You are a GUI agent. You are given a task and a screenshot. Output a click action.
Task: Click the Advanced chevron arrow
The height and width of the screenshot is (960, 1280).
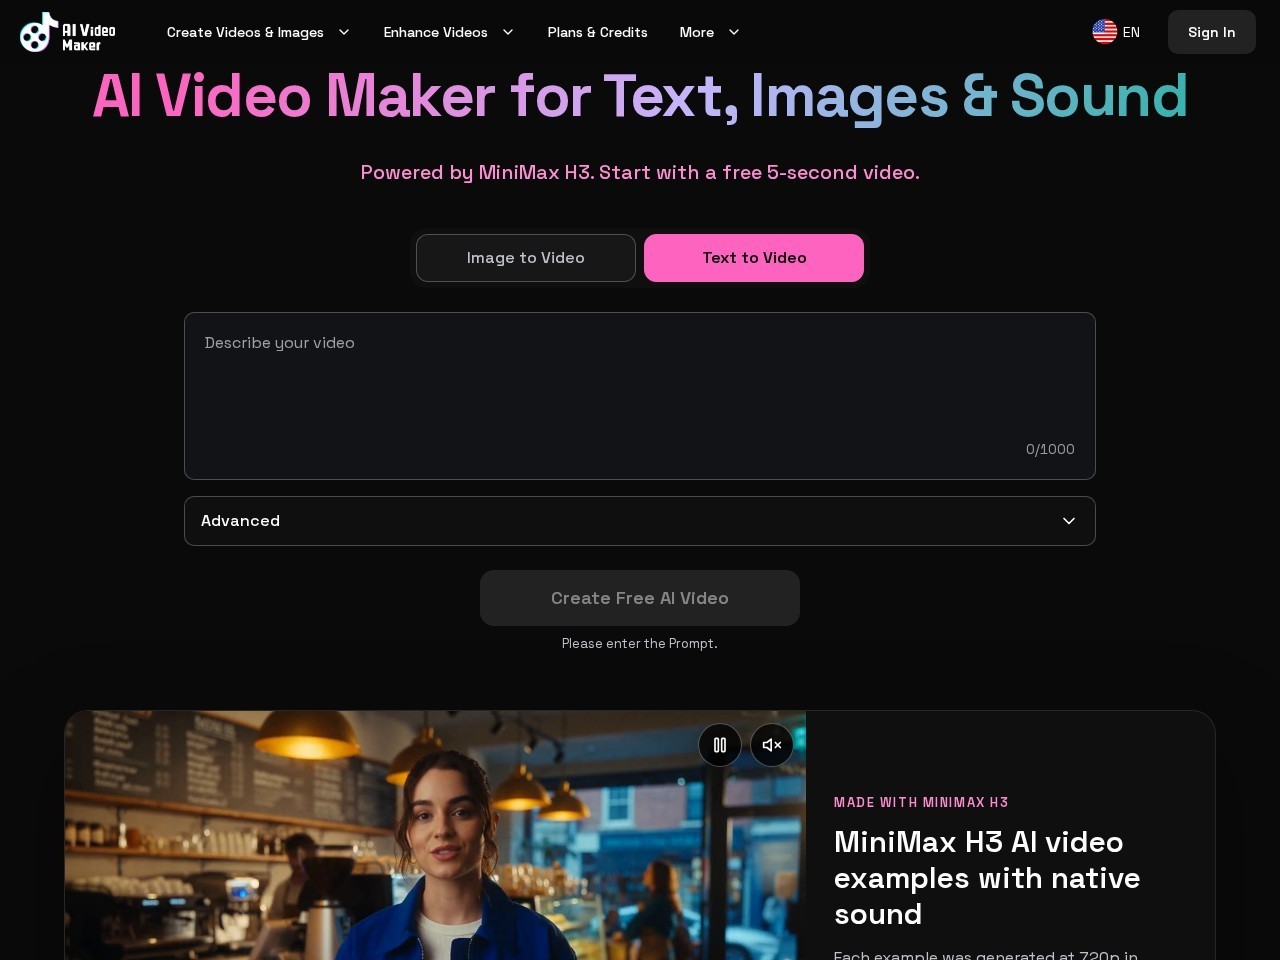1069,521
